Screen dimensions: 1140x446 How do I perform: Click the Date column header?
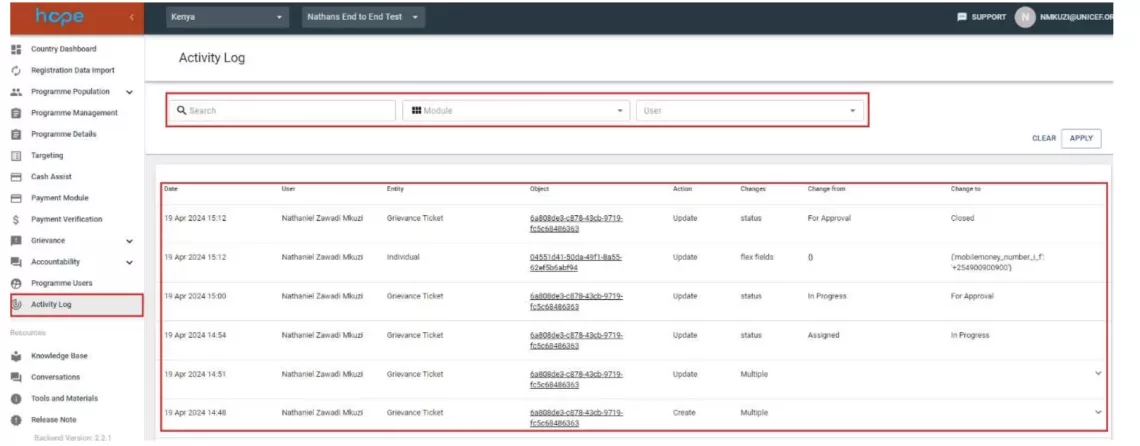point(171,189)
